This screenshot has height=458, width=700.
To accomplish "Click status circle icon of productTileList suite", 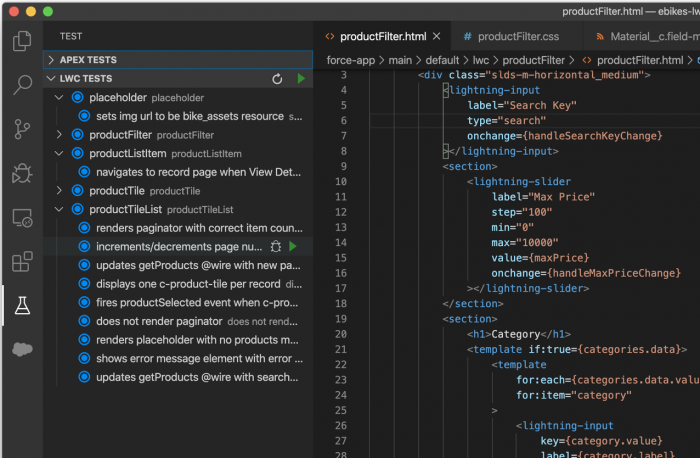I will (x=78, y=209).
